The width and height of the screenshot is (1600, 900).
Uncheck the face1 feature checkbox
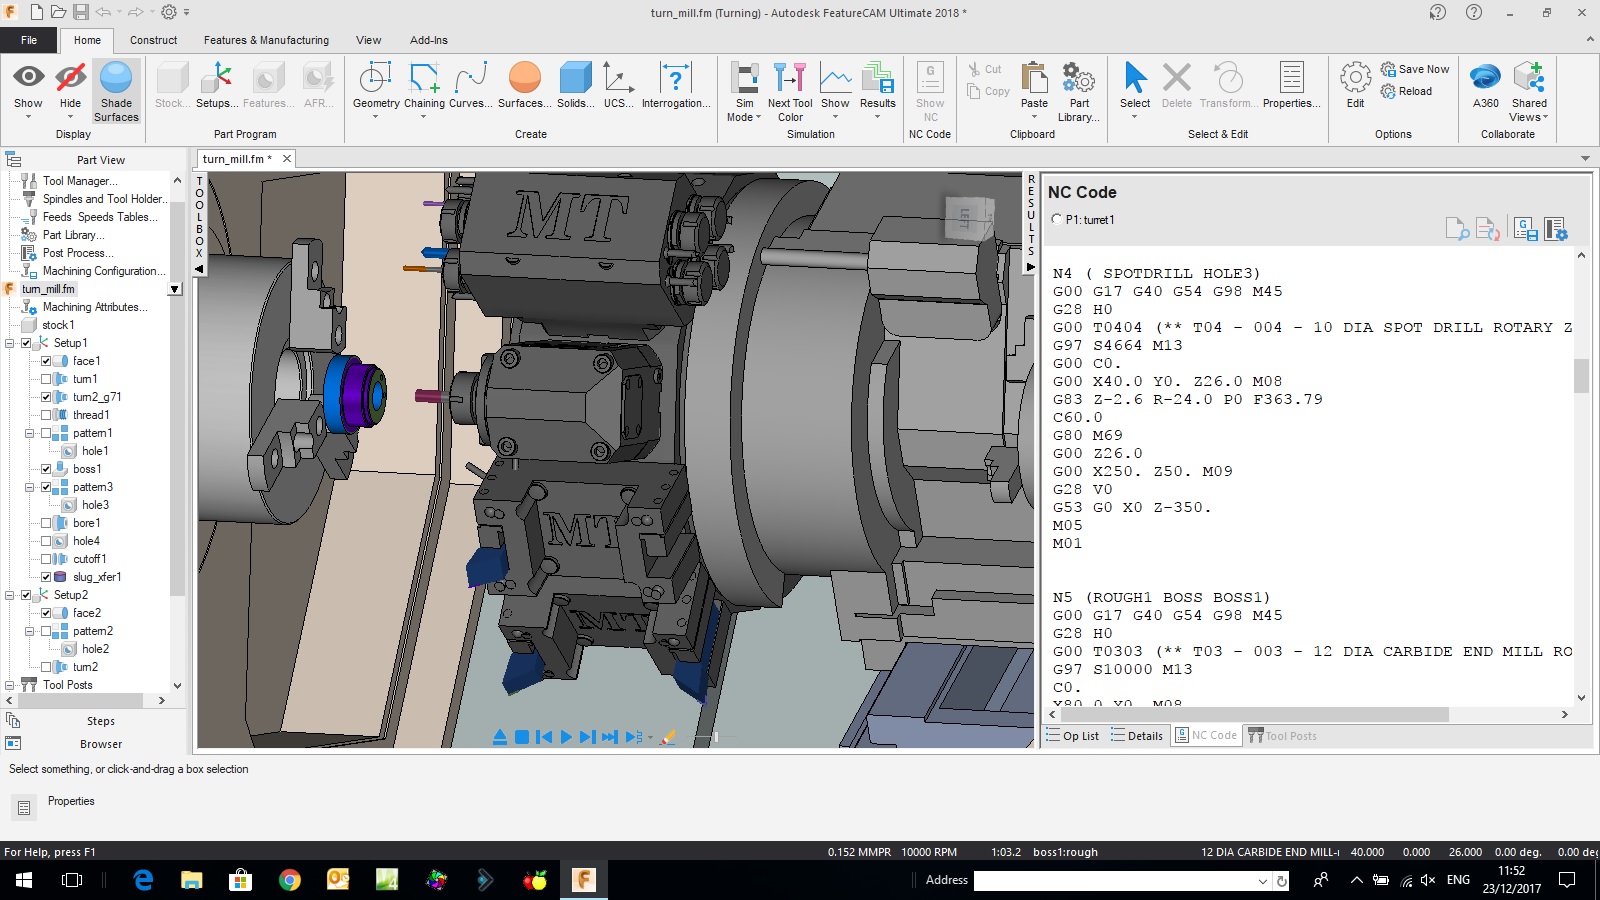46,361
